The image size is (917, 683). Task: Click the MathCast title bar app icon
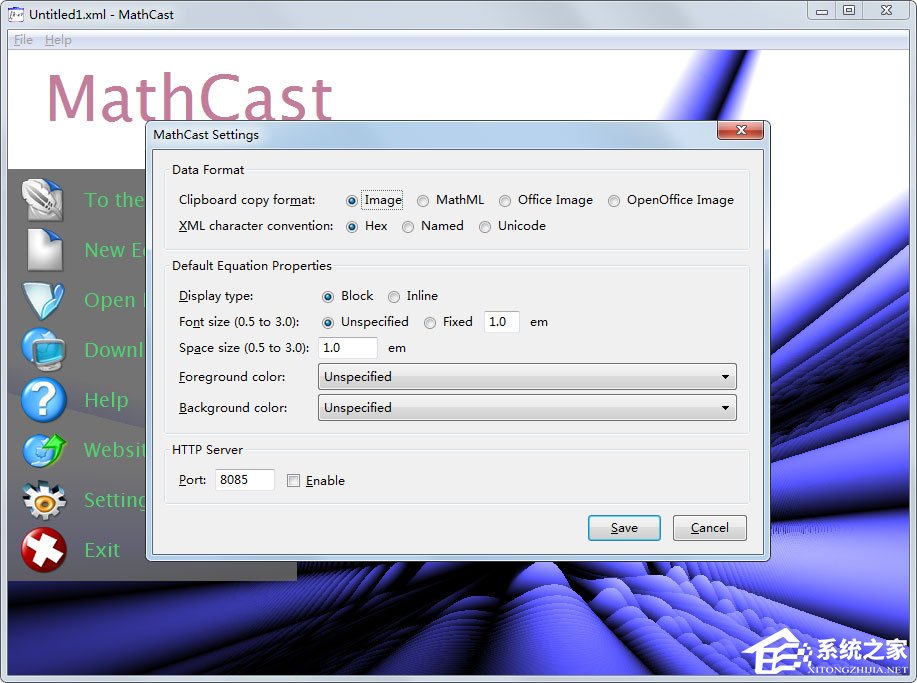tap(16, 14)
